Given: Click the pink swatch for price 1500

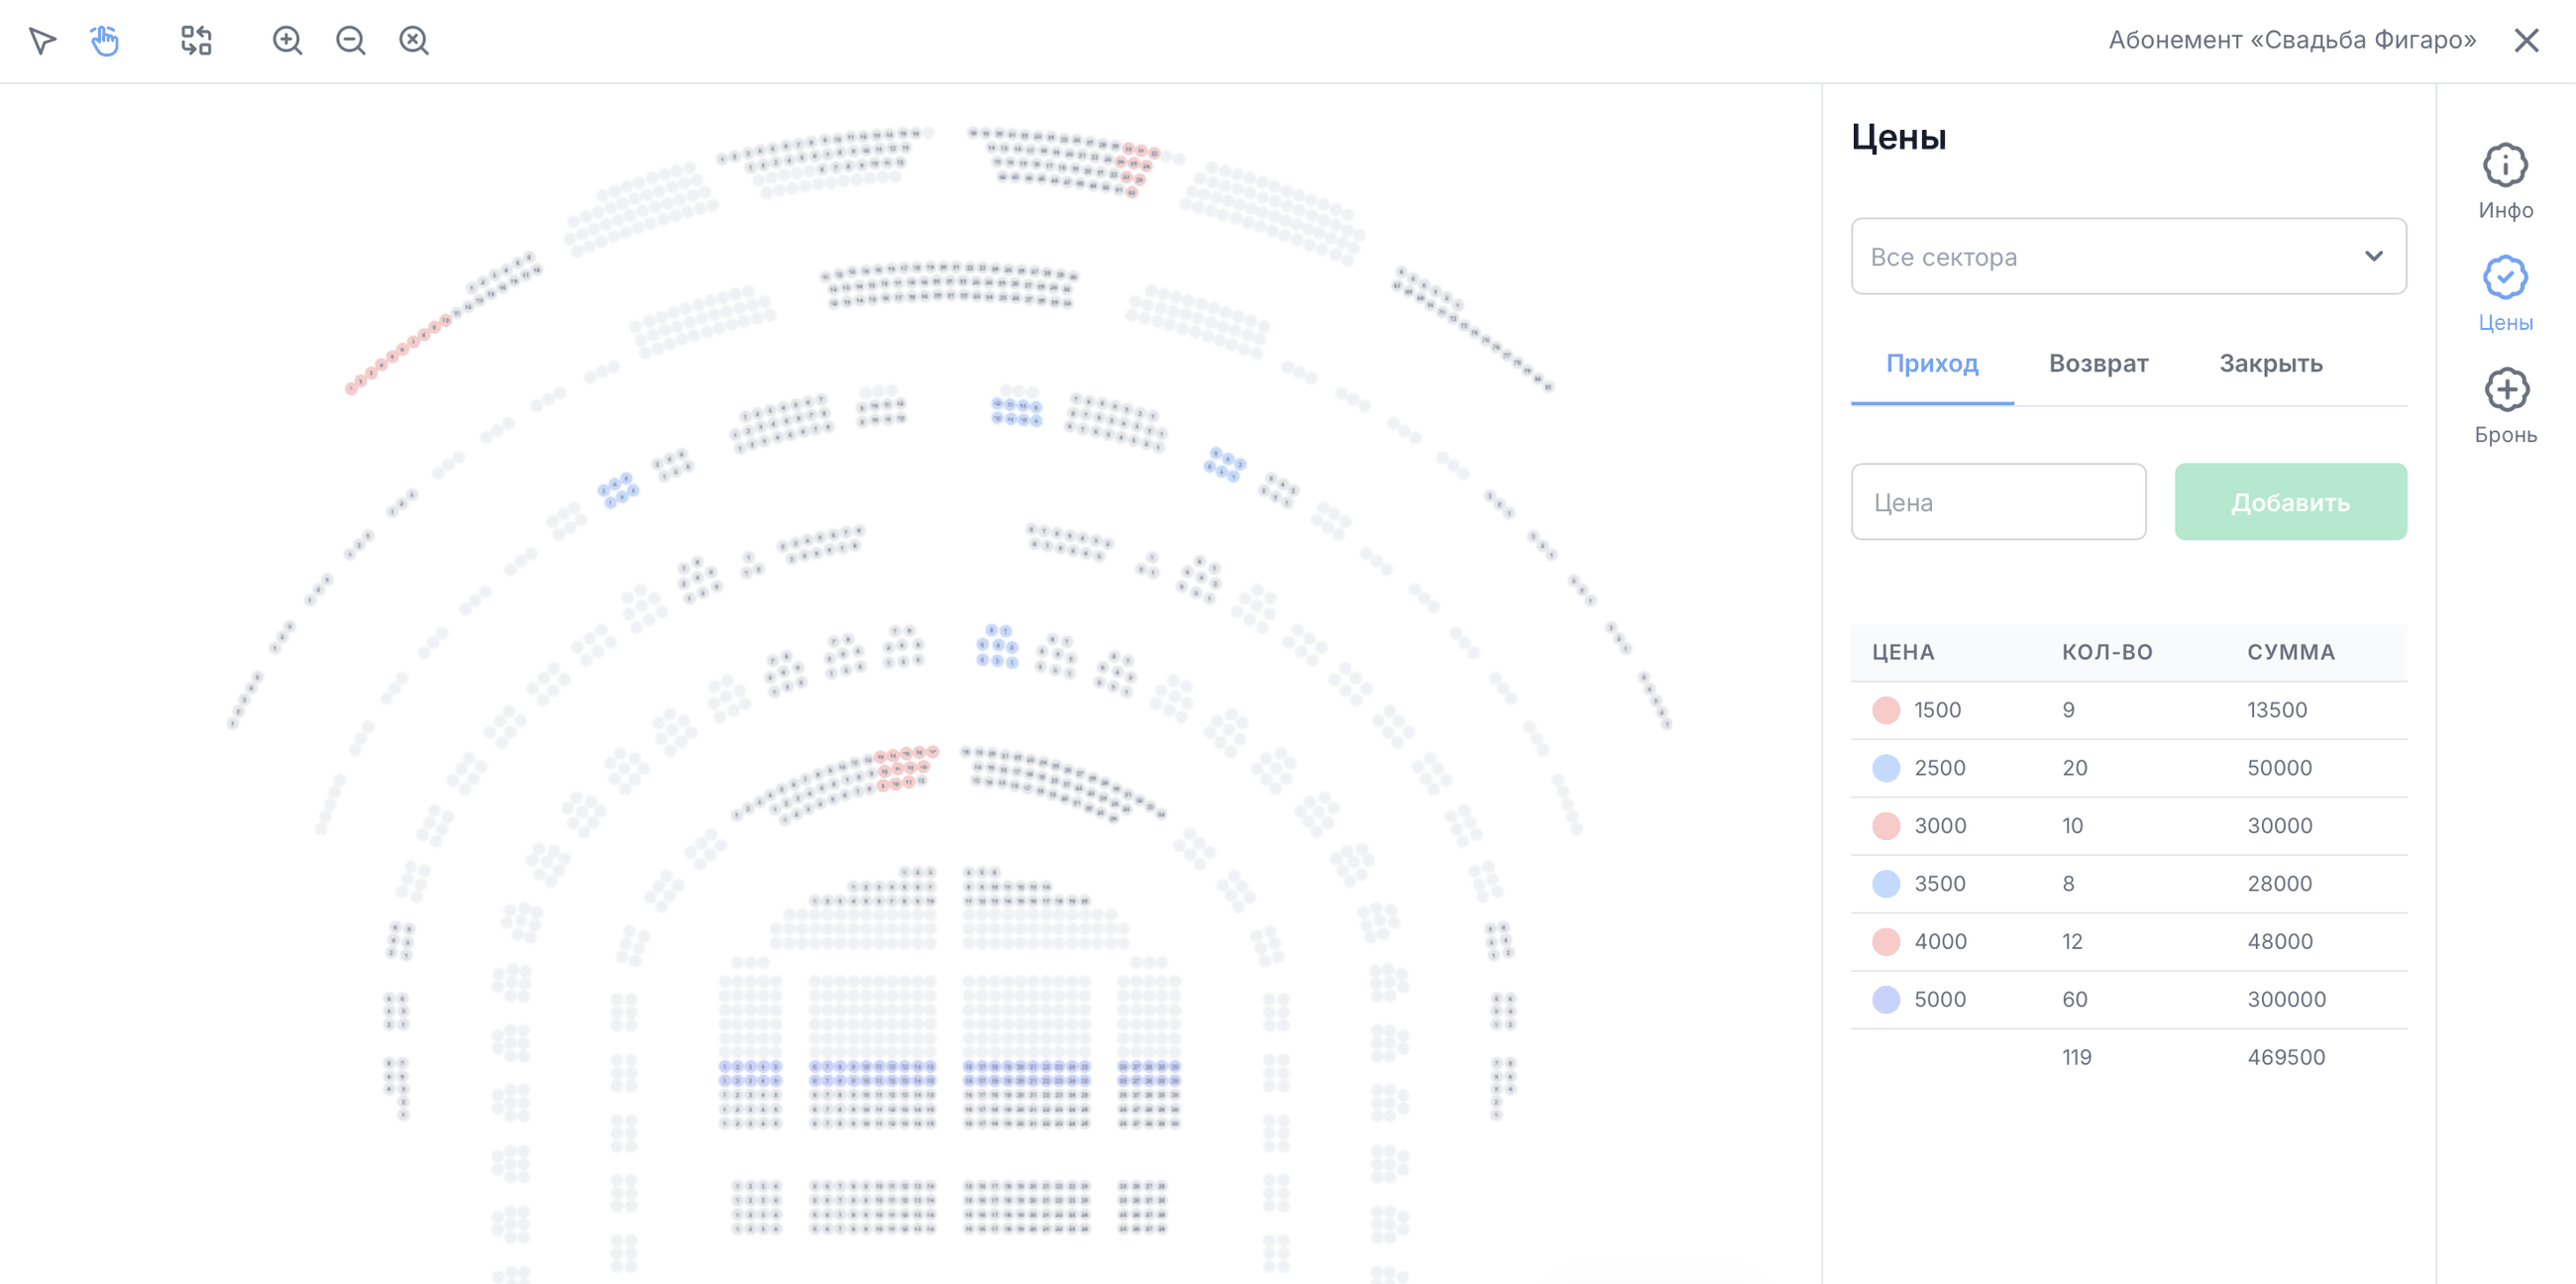Looking at the screenshot, I should 1885,710.
